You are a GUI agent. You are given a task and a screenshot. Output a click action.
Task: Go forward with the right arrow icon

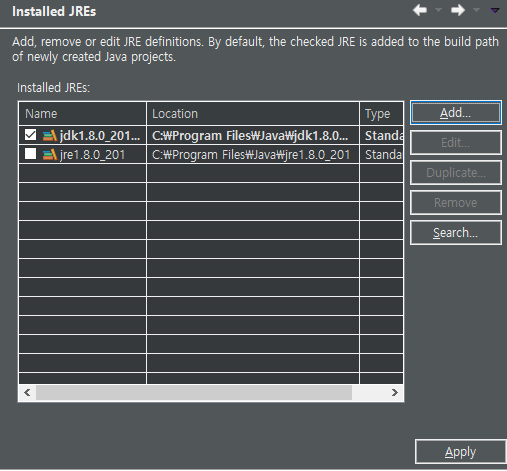click(458, 10)
